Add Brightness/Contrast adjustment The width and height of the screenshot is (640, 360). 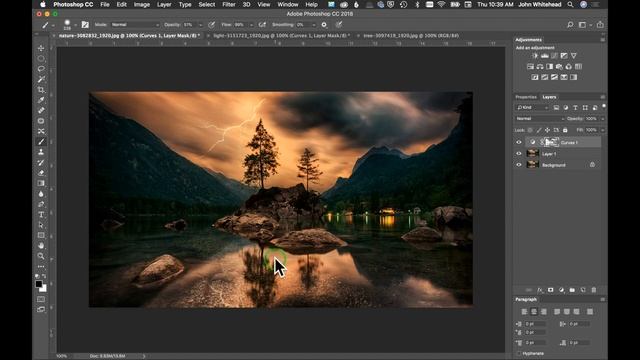[535, 56]
